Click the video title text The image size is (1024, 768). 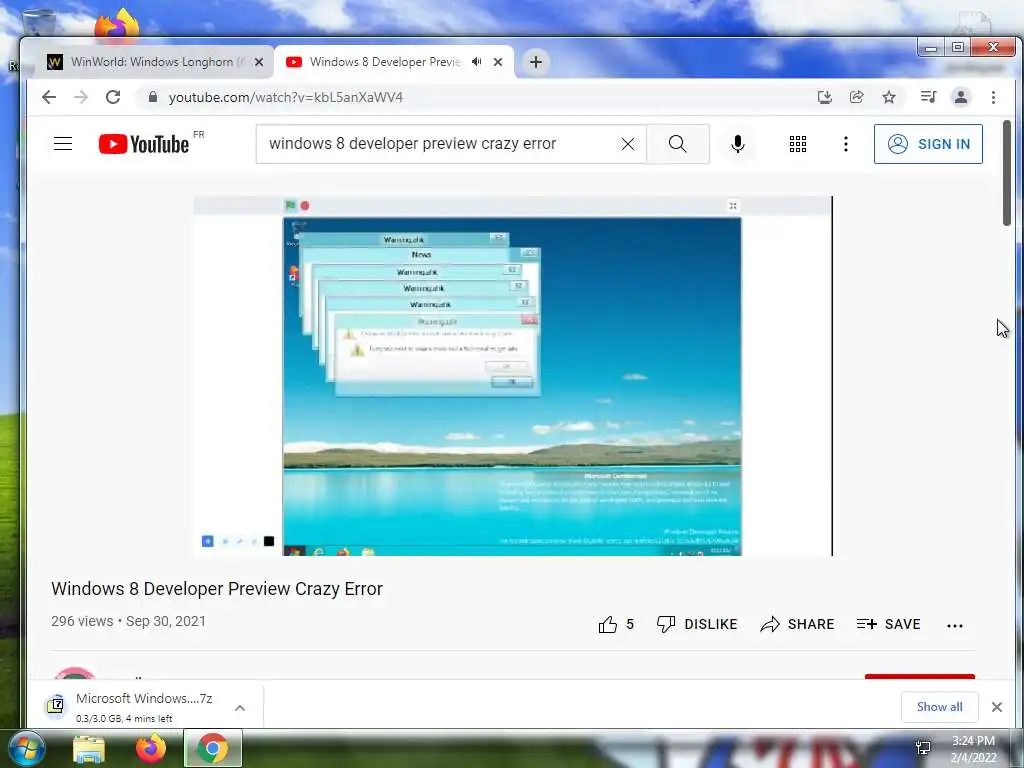217,588
